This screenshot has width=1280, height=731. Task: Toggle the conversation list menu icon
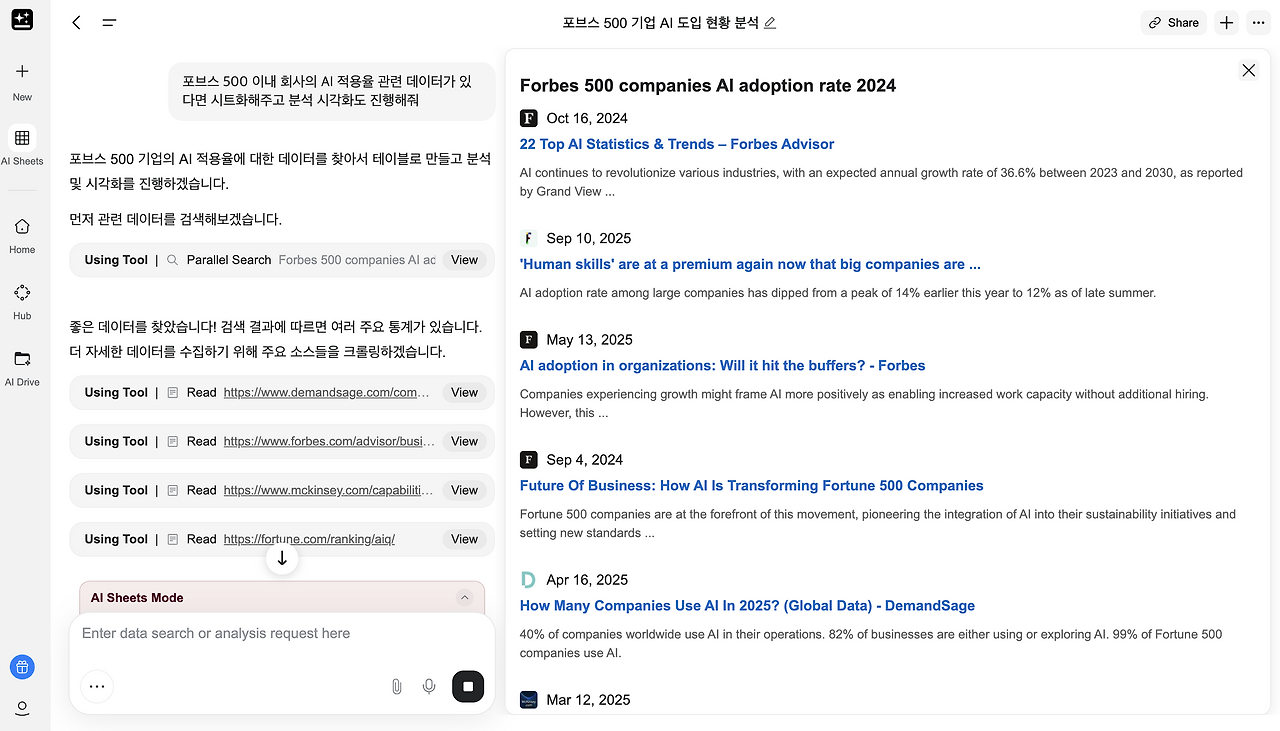click(x=109, y=22)
